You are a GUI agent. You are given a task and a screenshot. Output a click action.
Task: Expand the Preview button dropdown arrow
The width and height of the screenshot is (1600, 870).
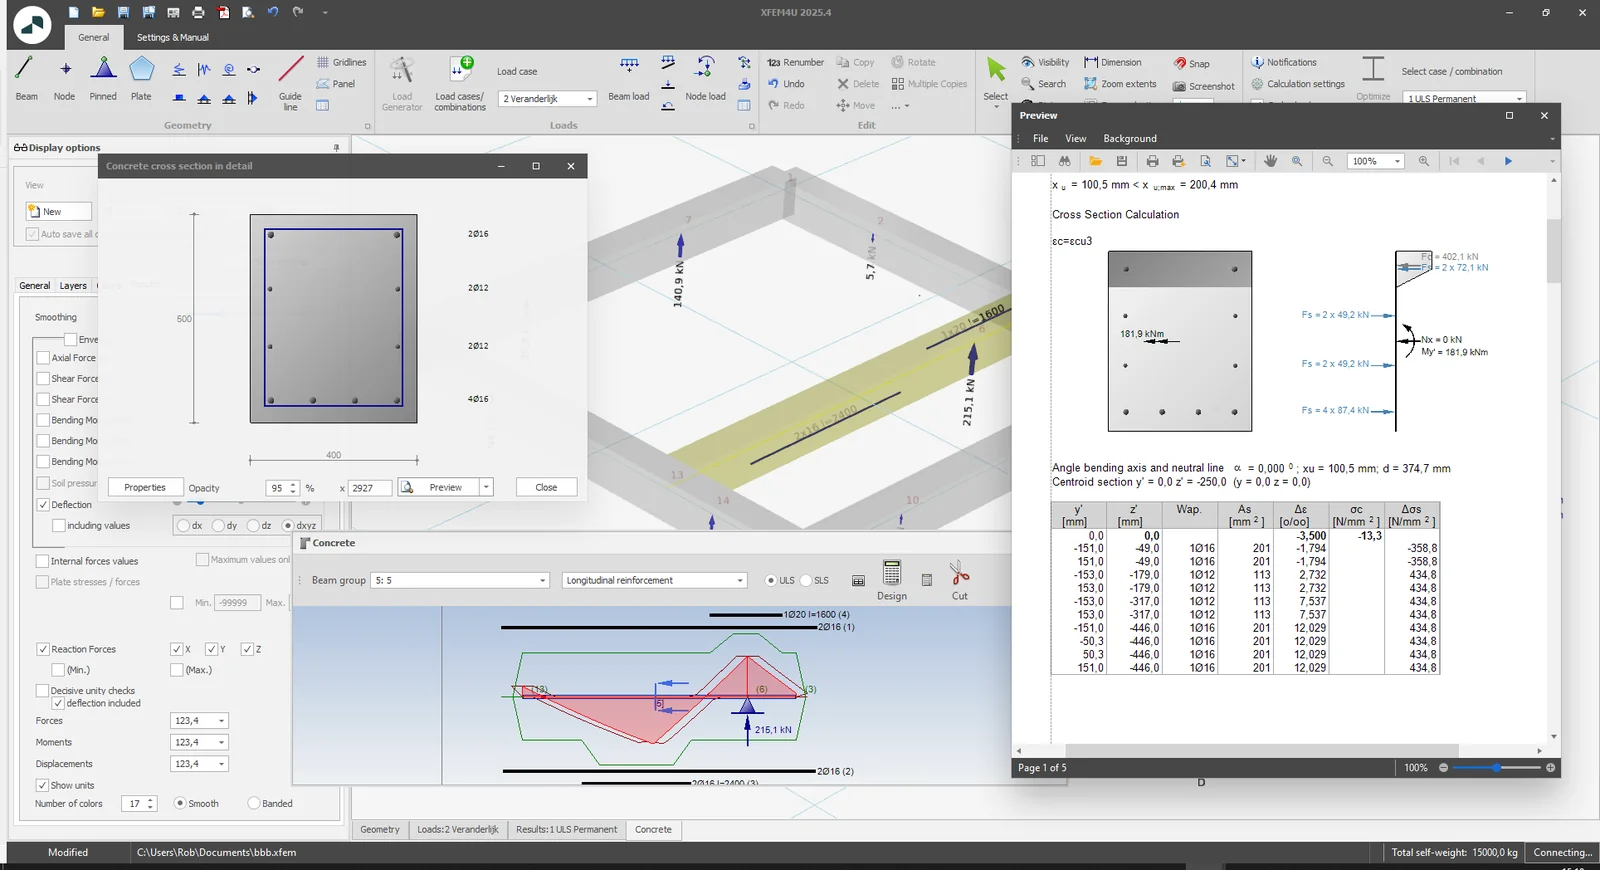(486, 487)
